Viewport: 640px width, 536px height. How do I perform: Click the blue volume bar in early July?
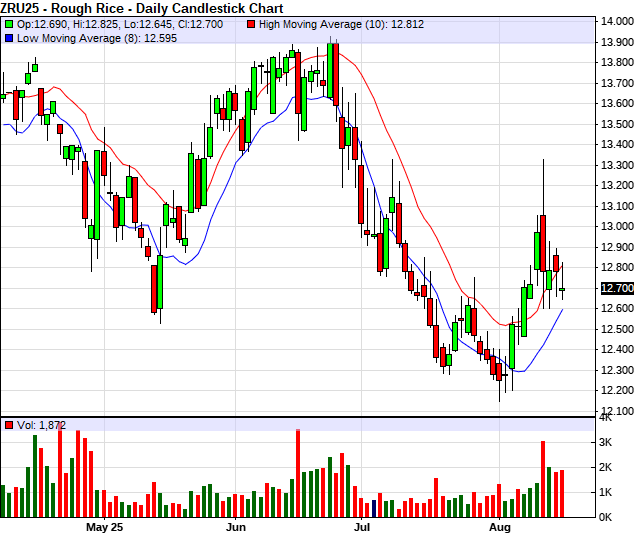374,508
